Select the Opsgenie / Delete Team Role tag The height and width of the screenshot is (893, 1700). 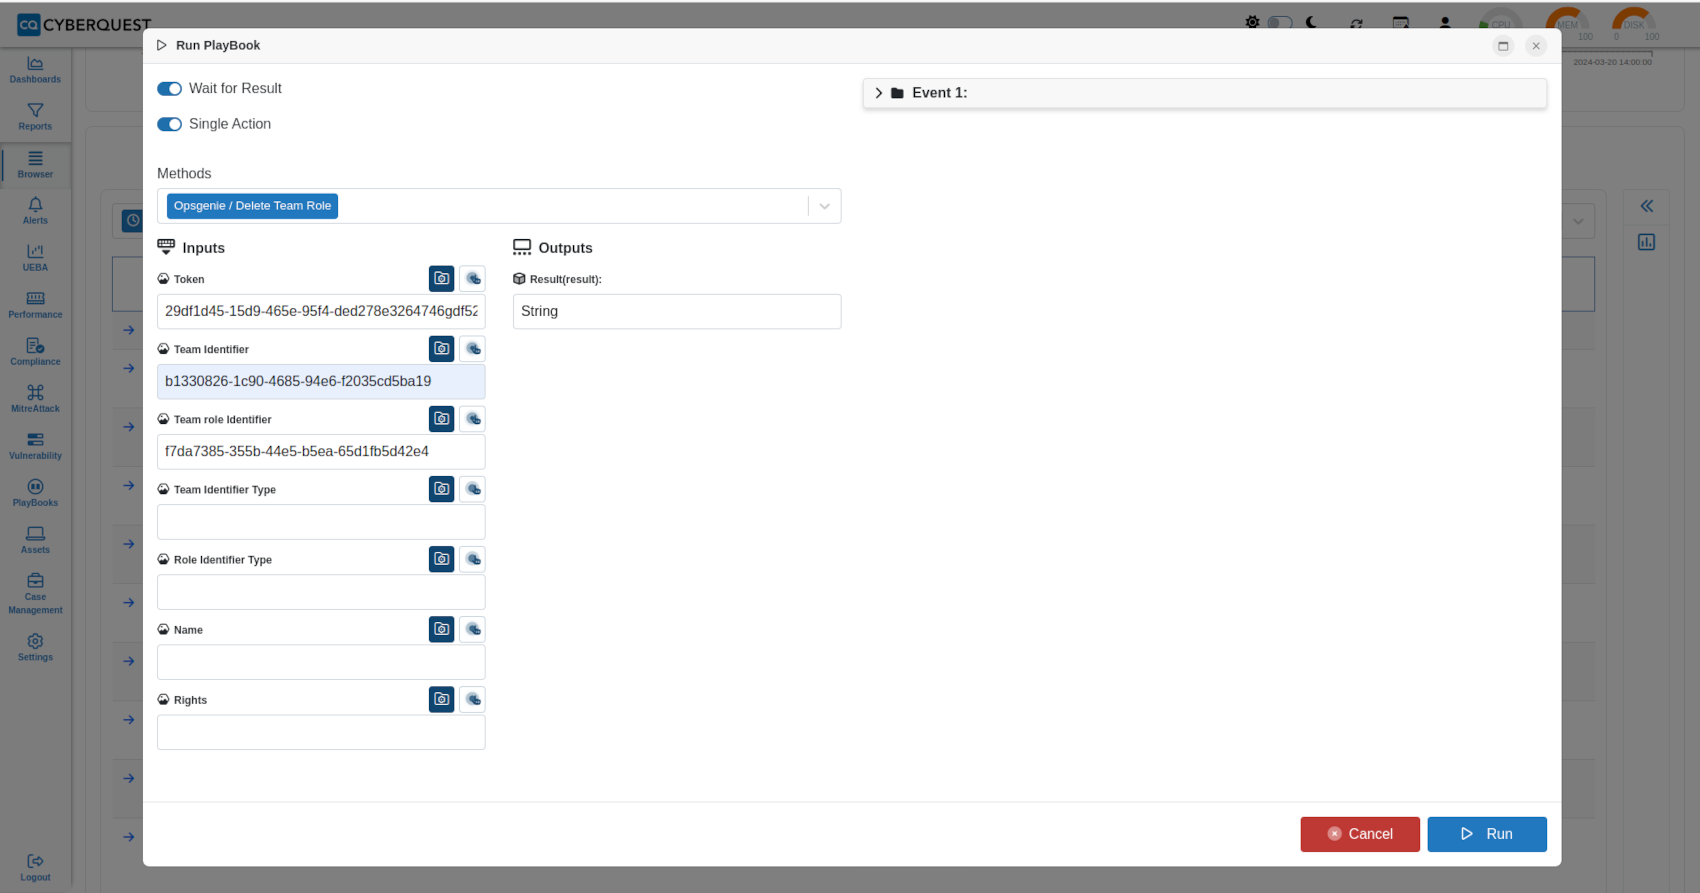coord(252,206)
